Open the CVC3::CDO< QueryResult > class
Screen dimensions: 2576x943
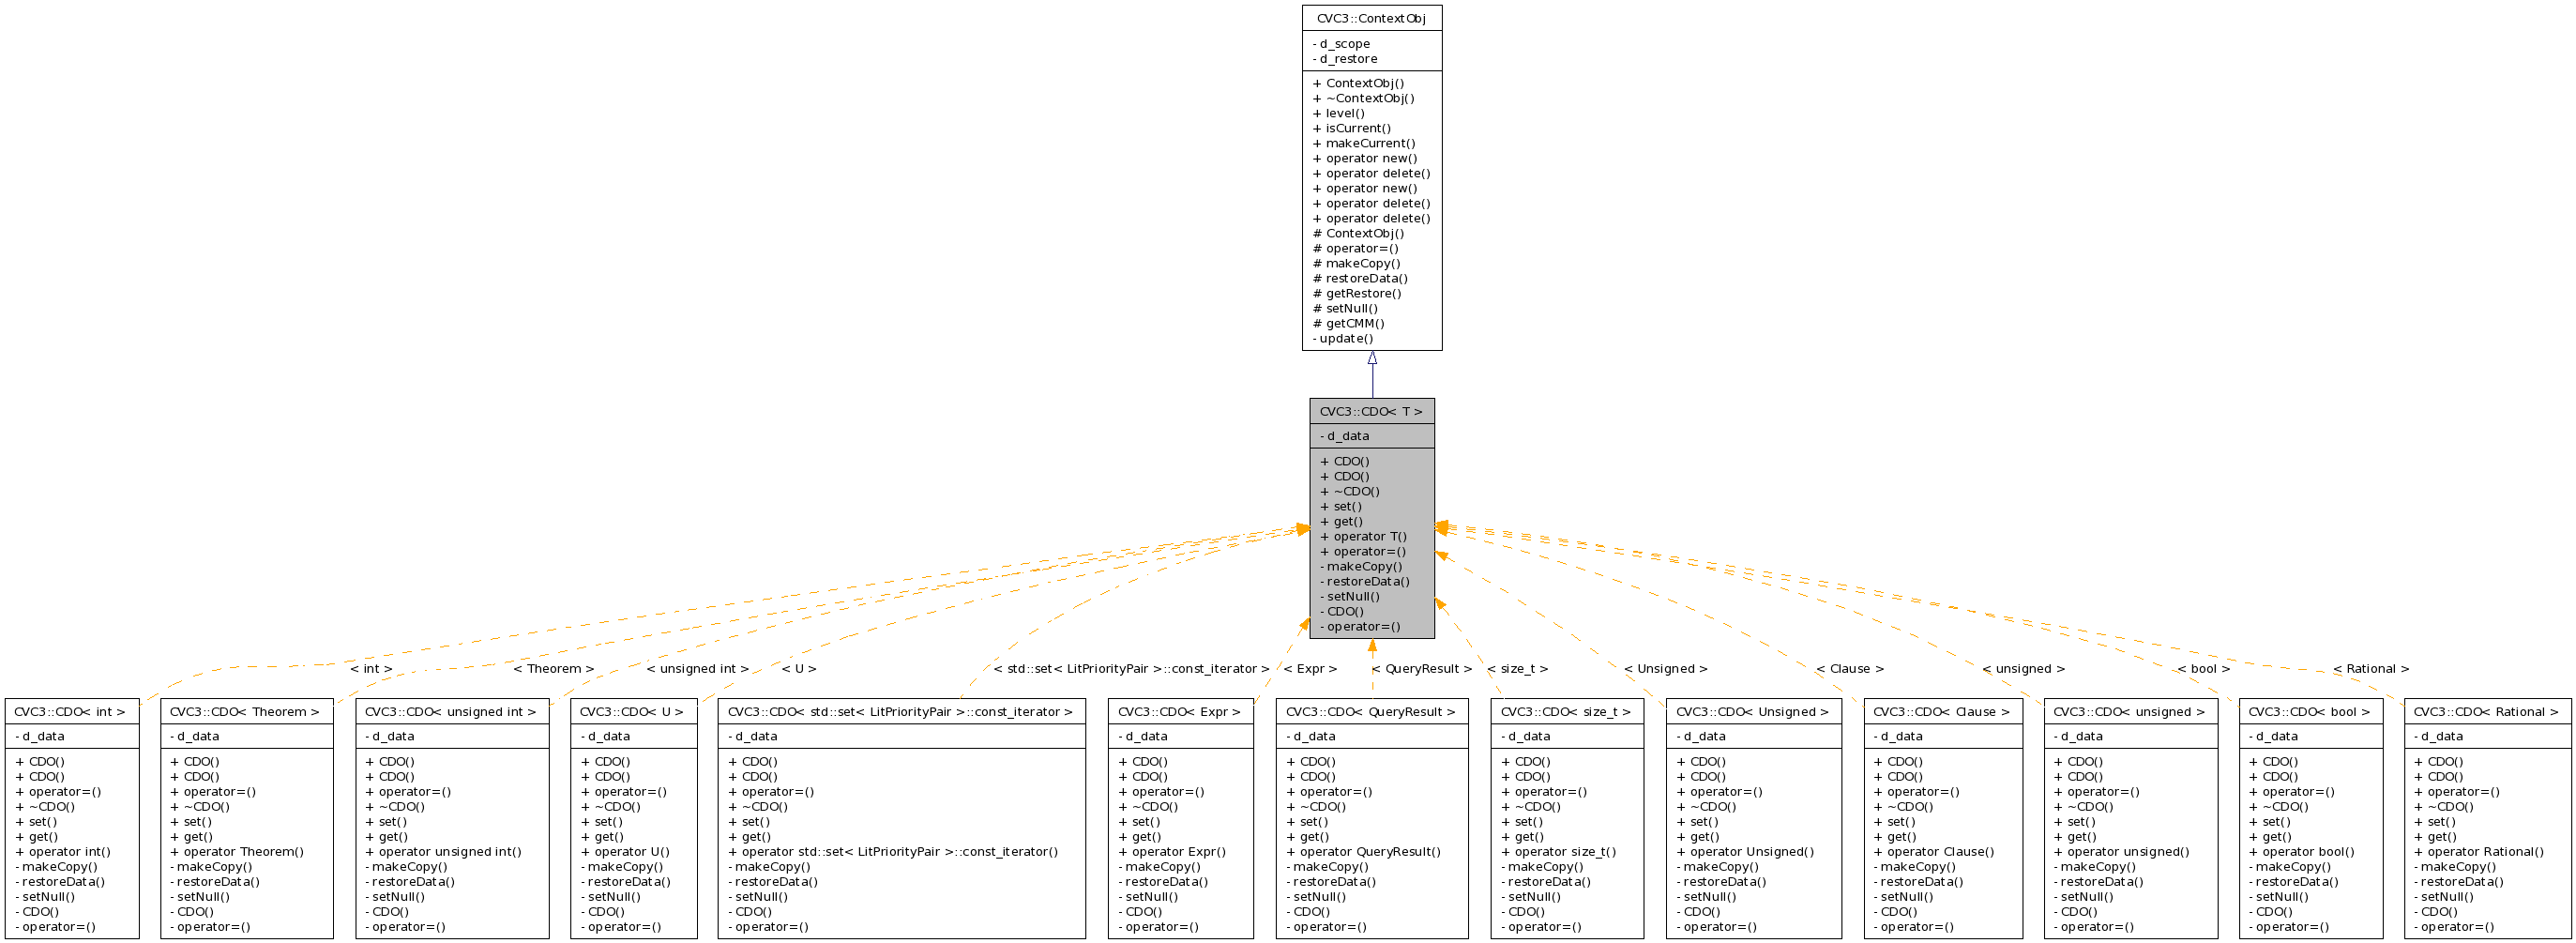pos(1373,712)
